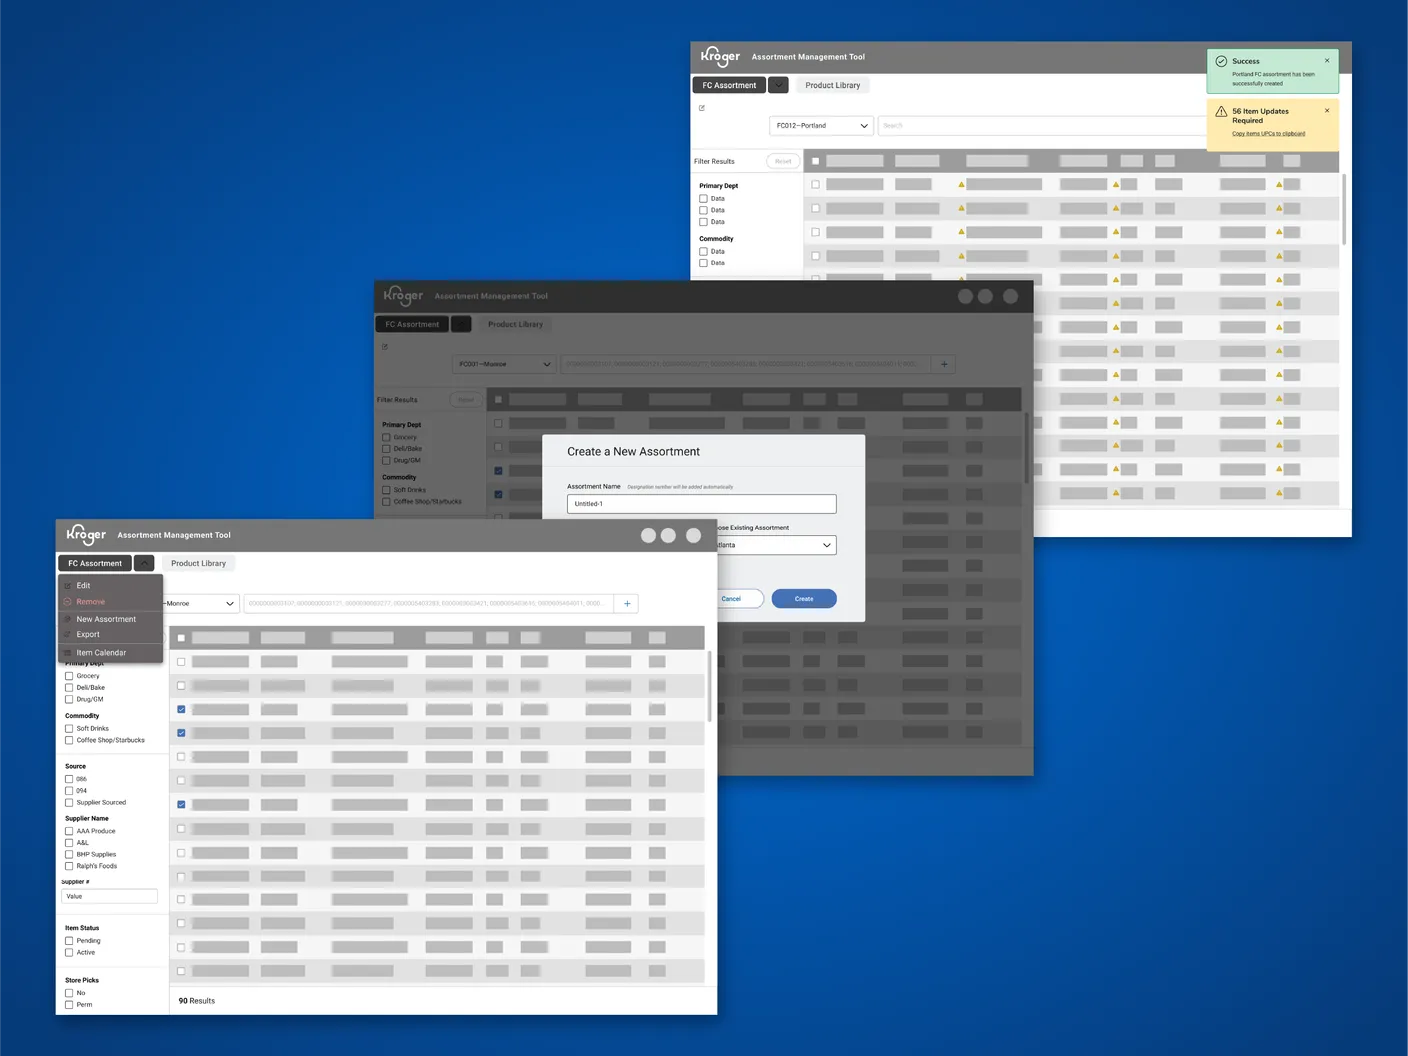Dismiss the Success notification with its X
Screen dimensions: 1408x1056
tap(1327, 61)
